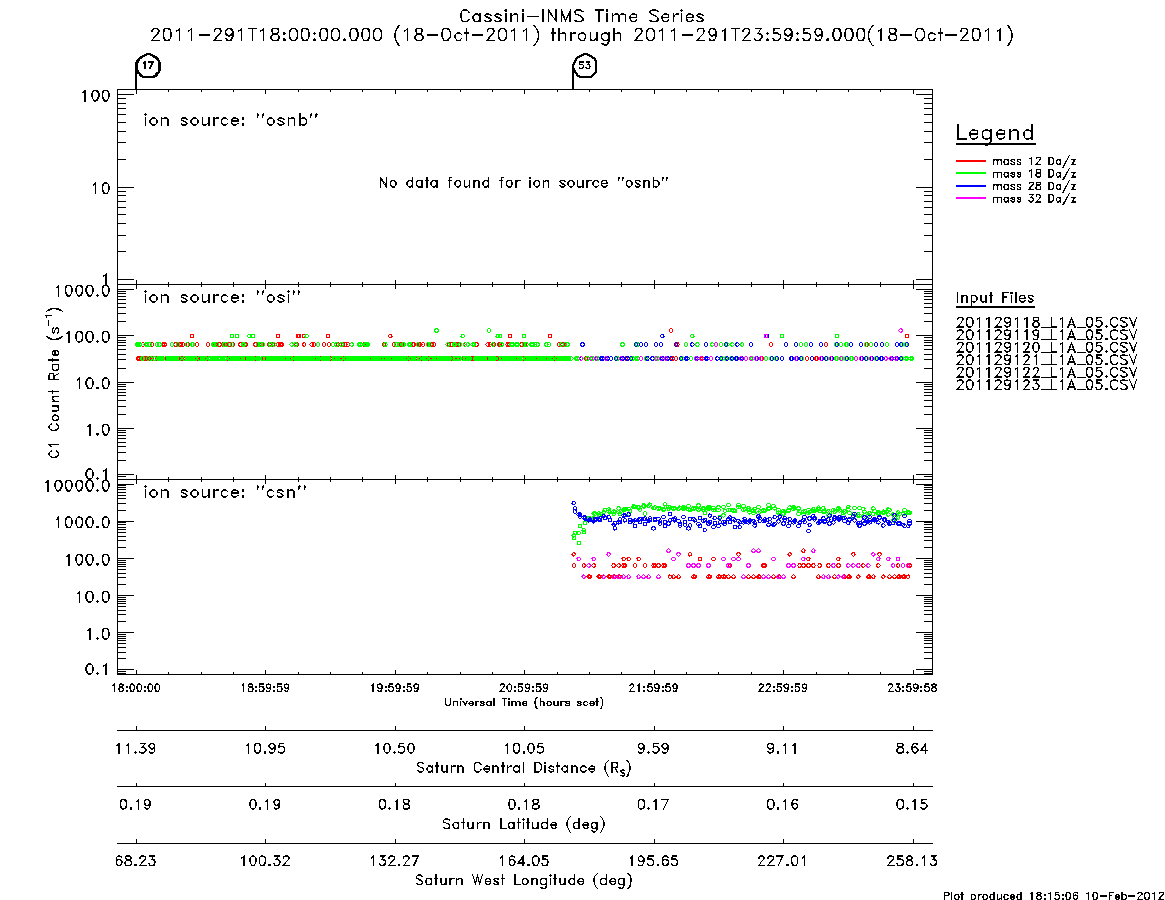Click the 'ion source: "csn"' panel label
1165x900 pixels.
(x=225, y=492)
